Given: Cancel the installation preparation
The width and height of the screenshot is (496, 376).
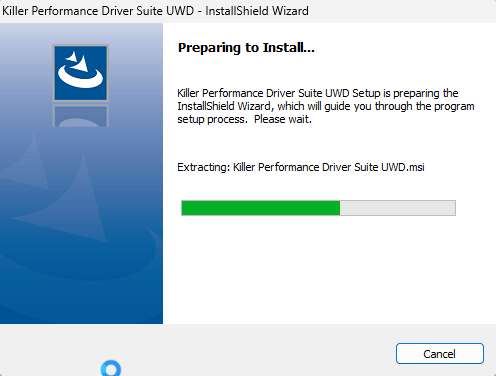Looking at the screenshot, I should 440,353.
